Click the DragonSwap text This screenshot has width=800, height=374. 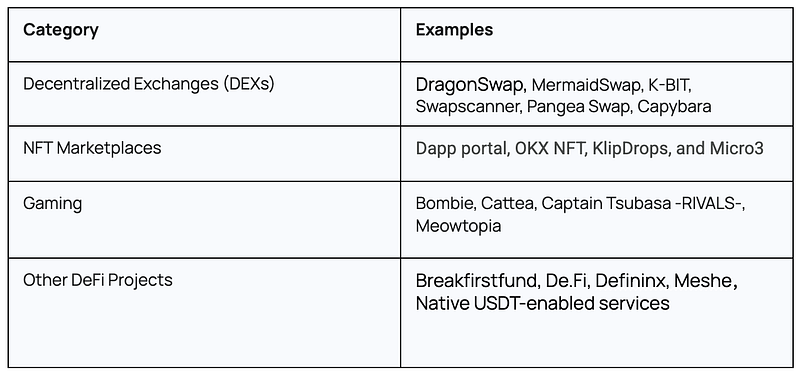point(471,85)
